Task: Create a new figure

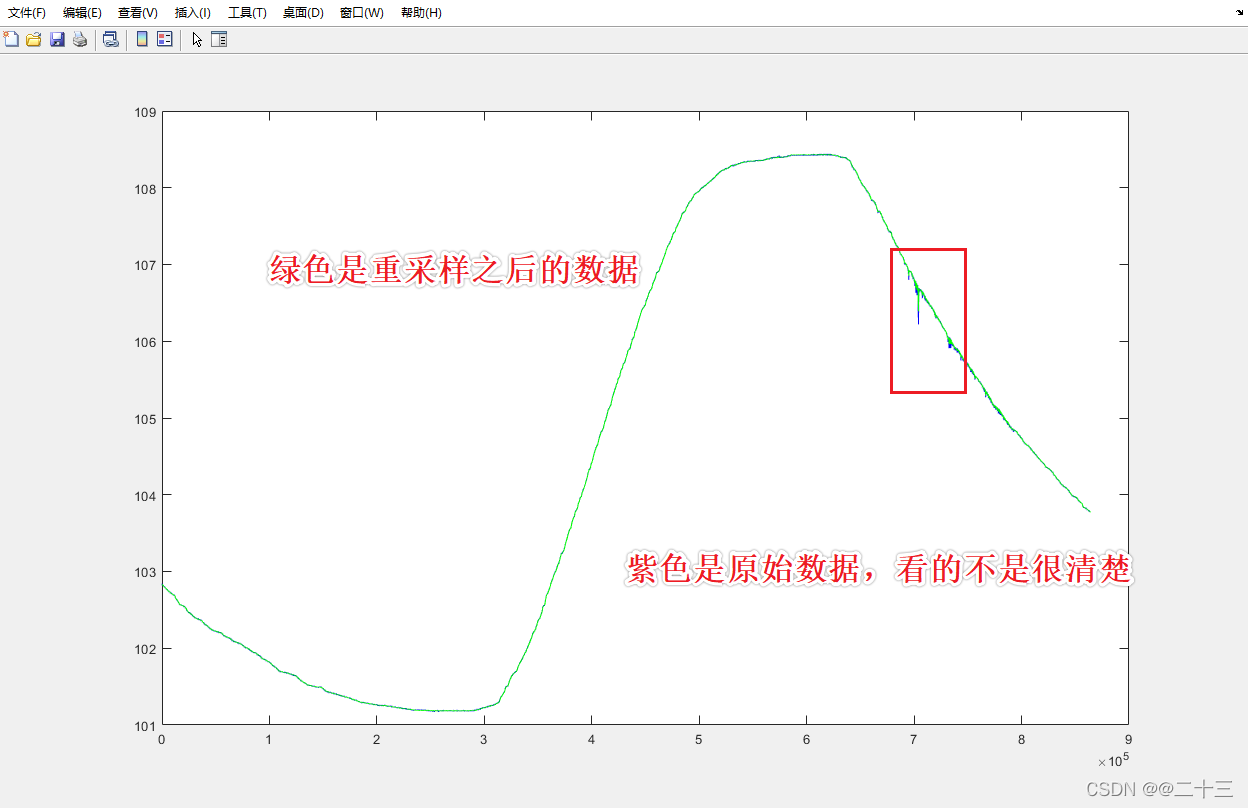Action: (x=11, y=39)
